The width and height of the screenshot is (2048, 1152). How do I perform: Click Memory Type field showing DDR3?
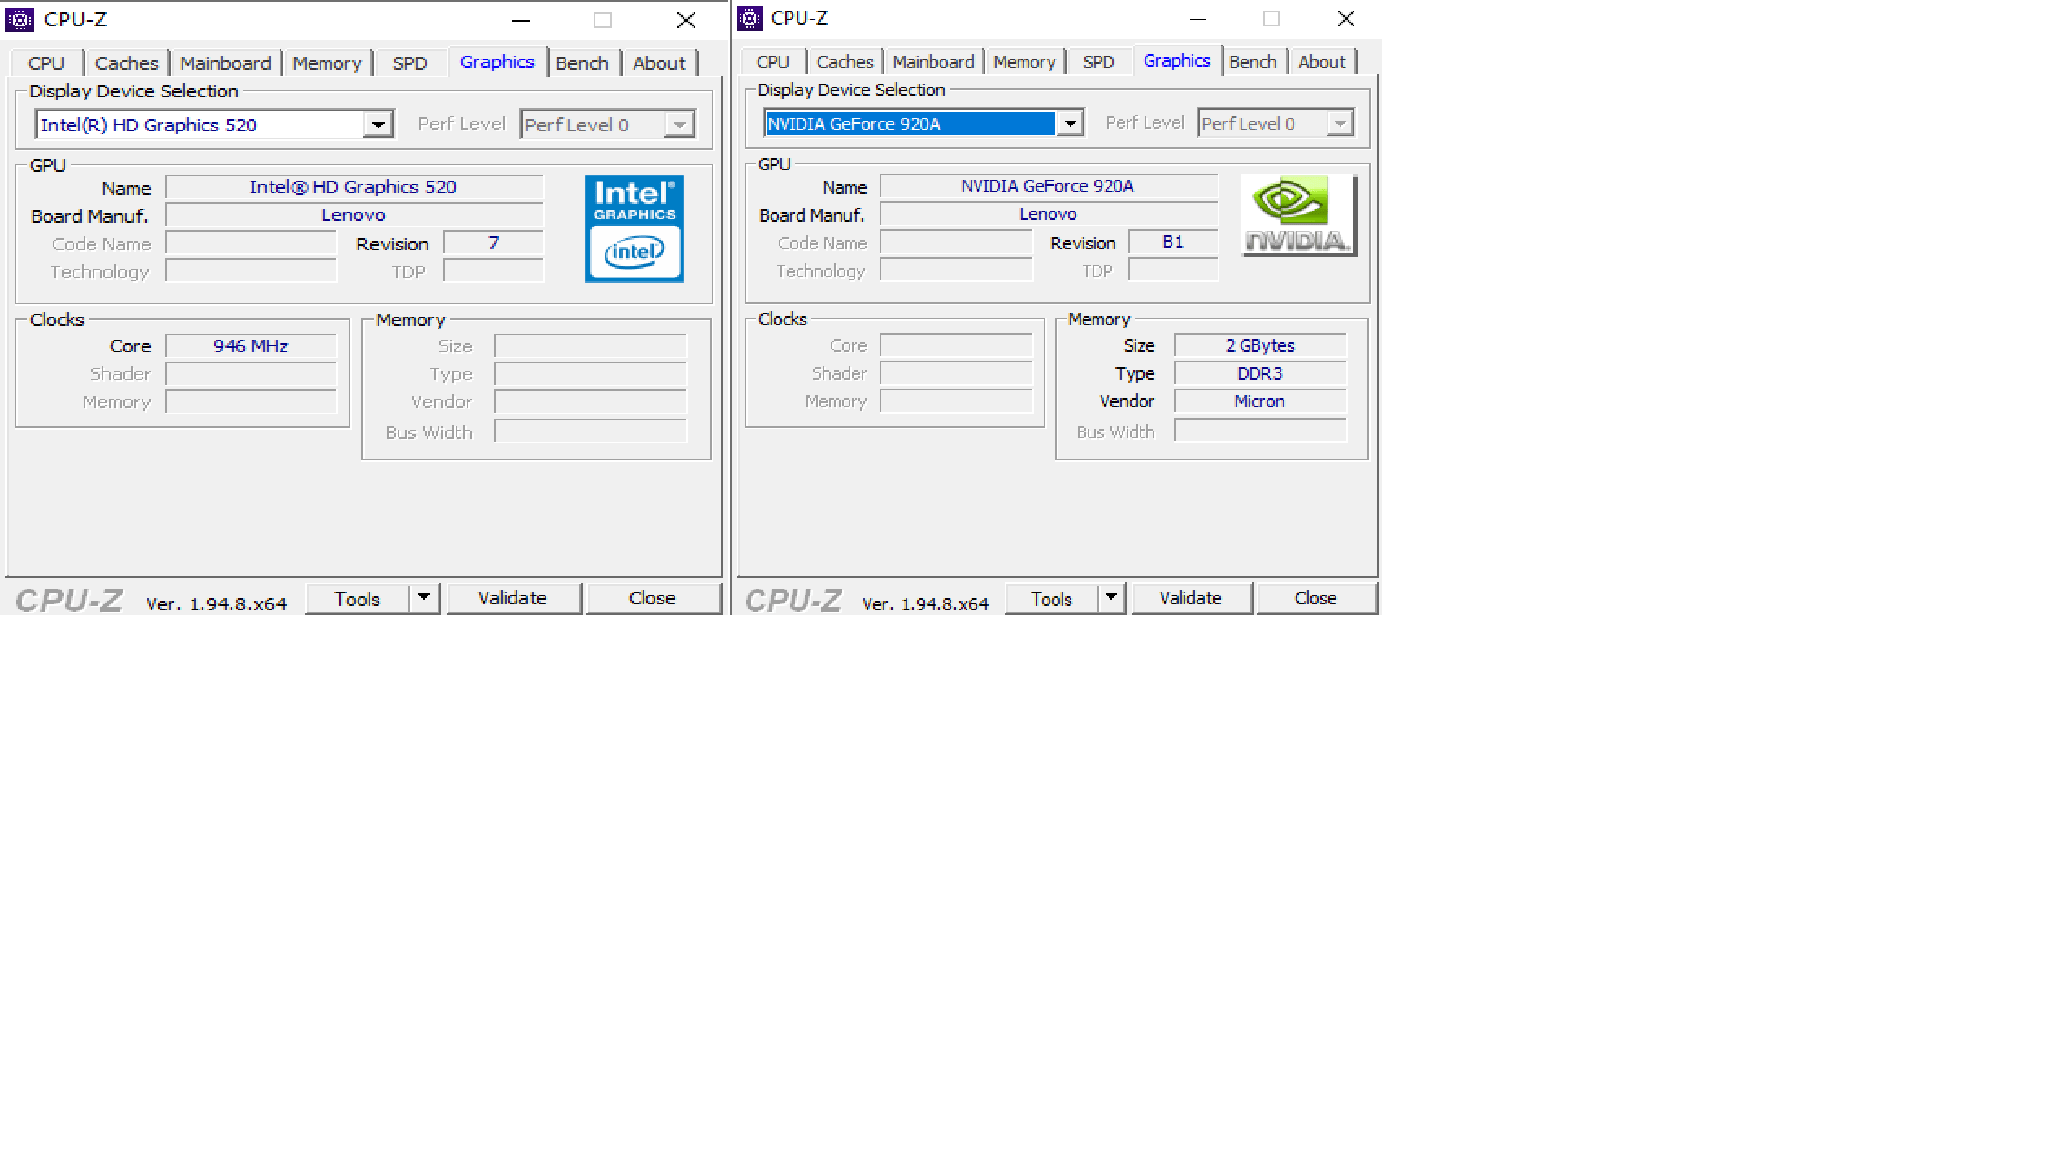1260,373
